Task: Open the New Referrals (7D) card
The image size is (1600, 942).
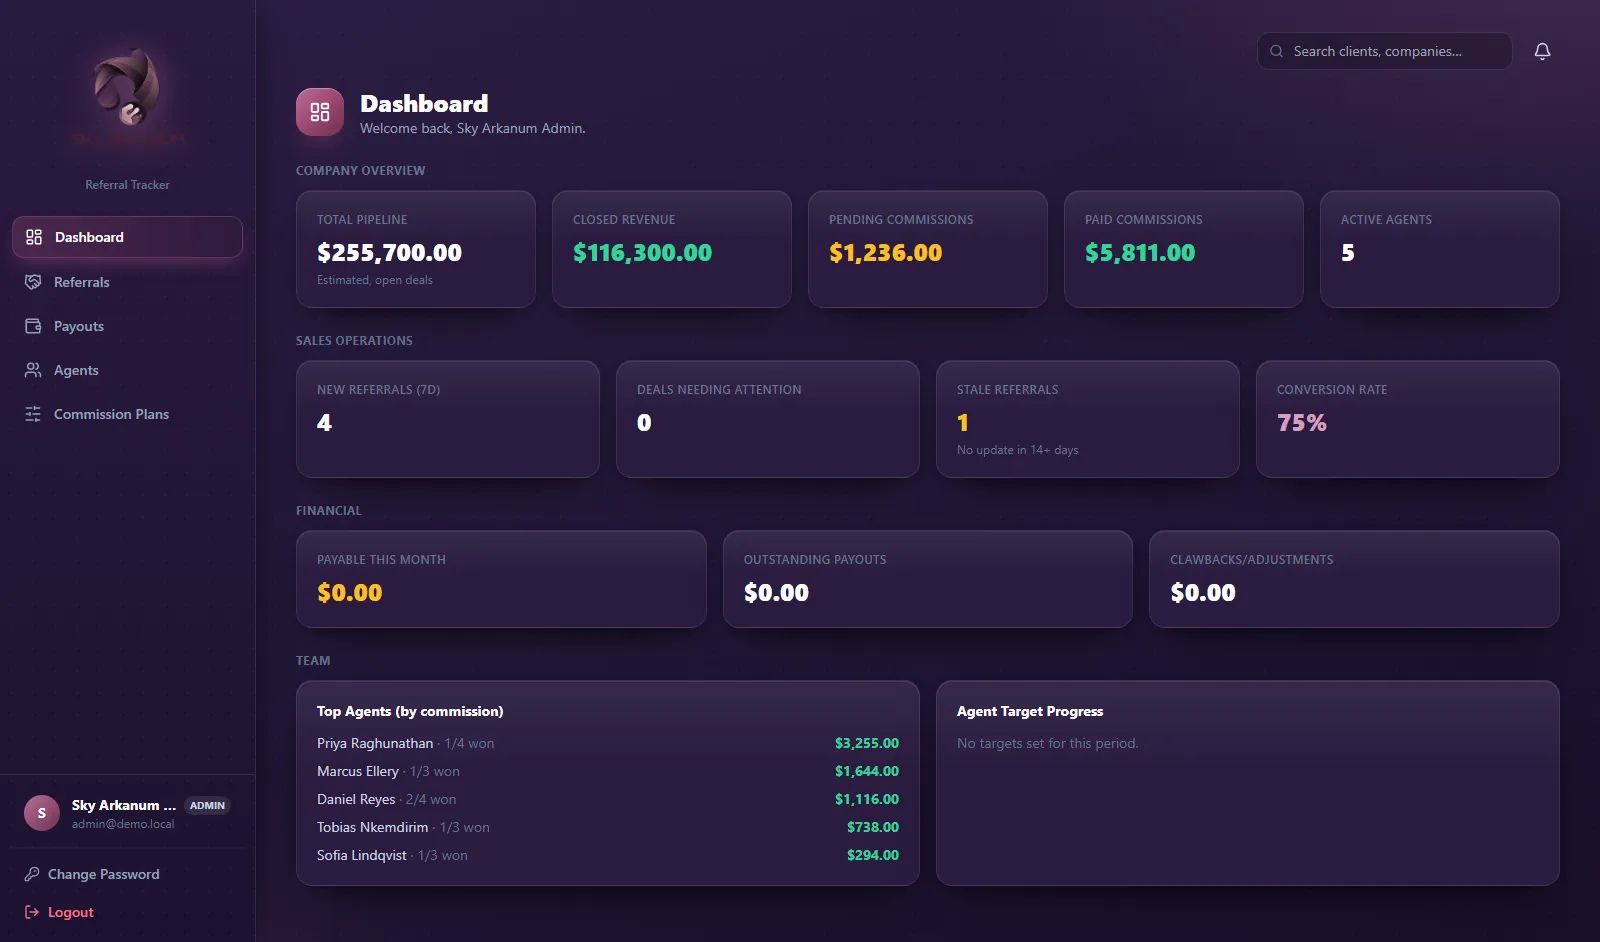Action: pos(448,419)
